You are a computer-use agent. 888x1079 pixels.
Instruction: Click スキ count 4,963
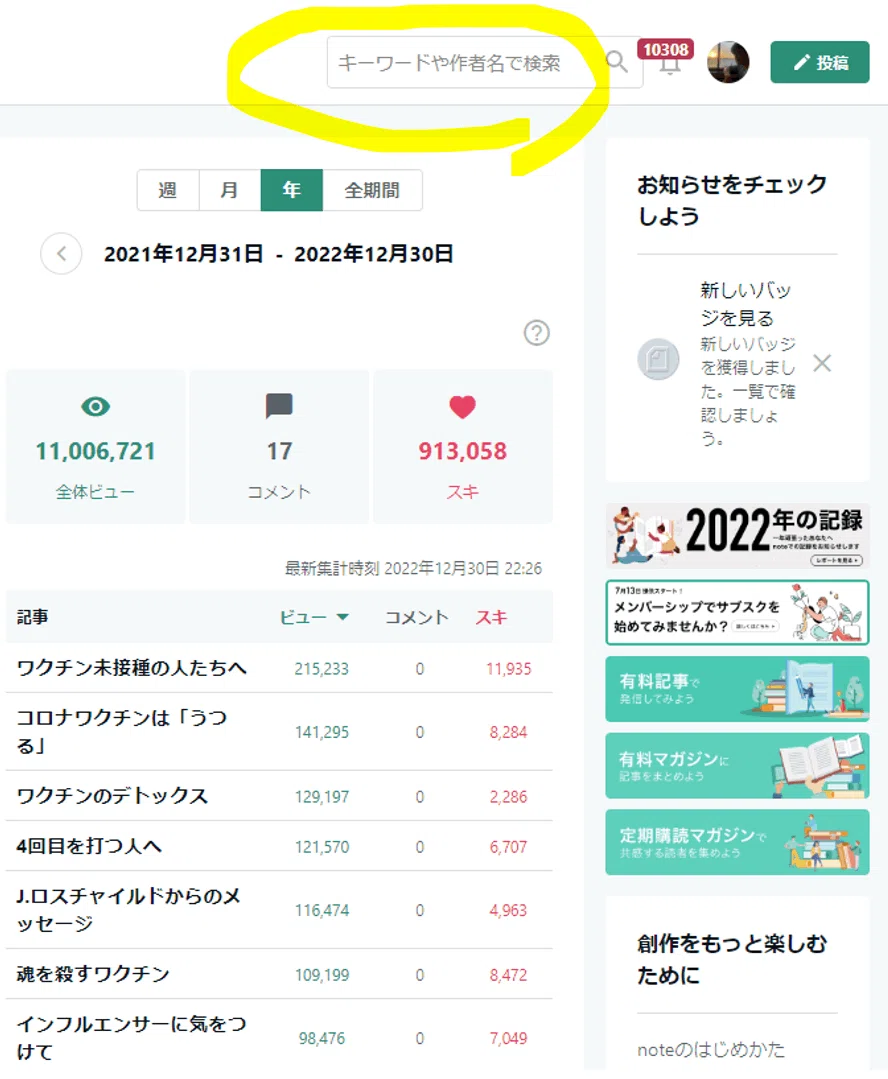pyautogui.click(x=509, y=910)
